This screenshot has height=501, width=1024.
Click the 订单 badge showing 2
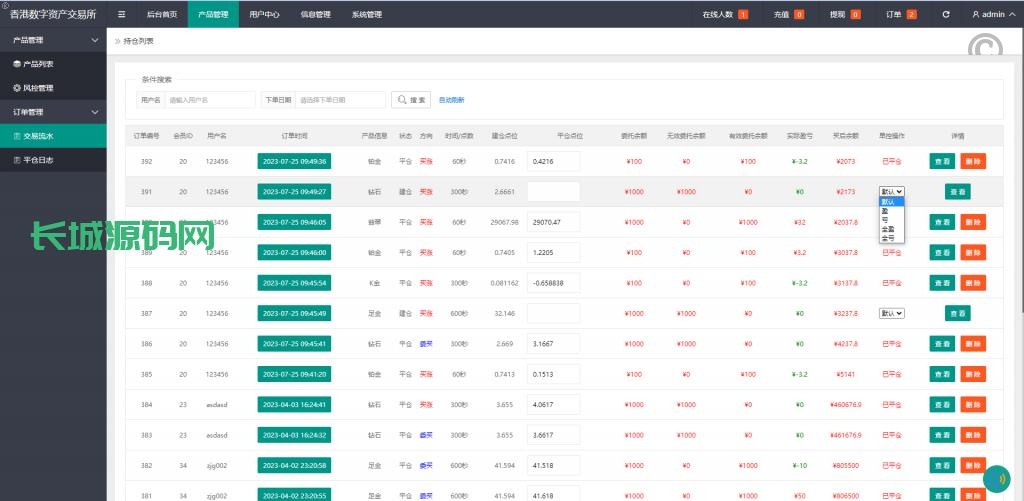[911, 15]
